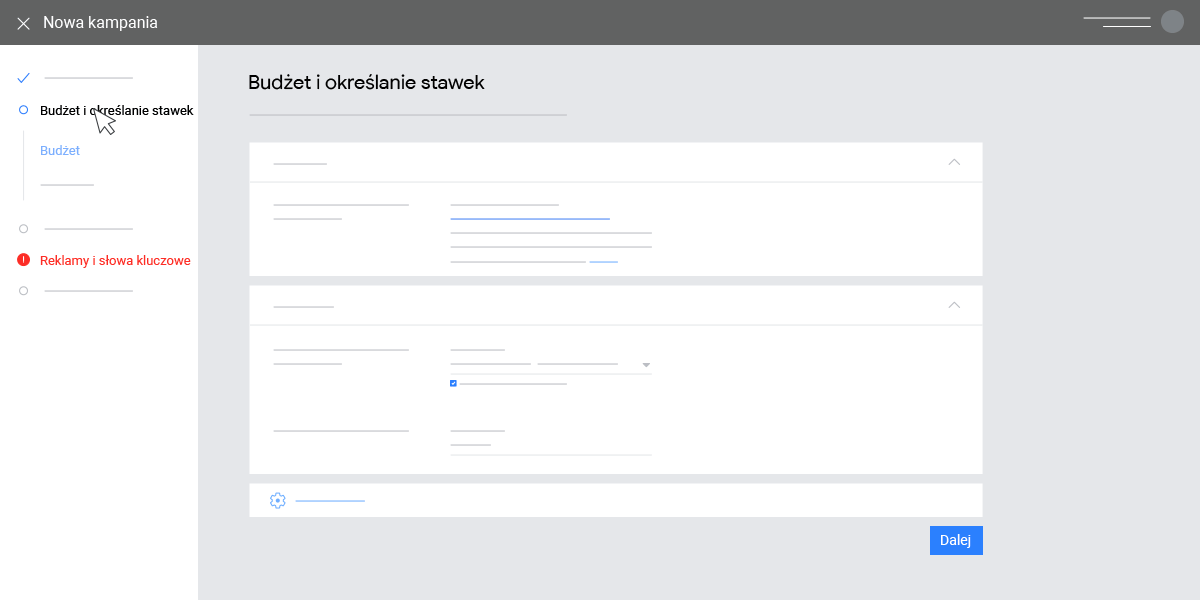
Task: Click the Budżet i określanie stawek heading
Action: 366,83
